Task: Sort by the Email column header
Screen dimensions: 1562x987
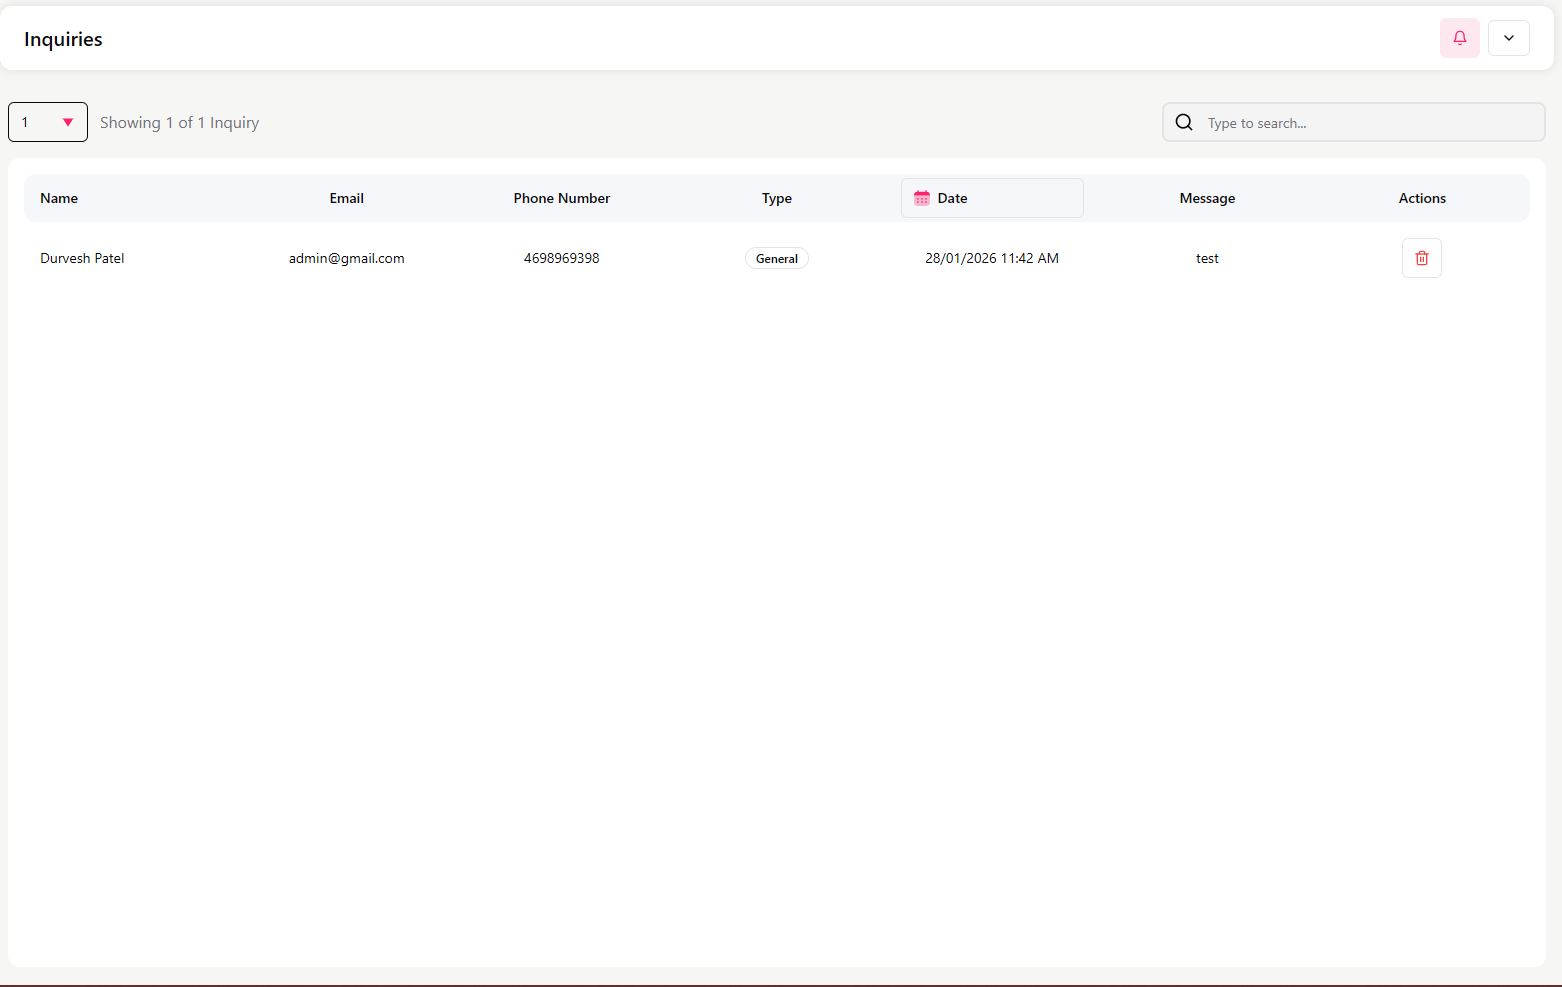Action: point(346,198)
